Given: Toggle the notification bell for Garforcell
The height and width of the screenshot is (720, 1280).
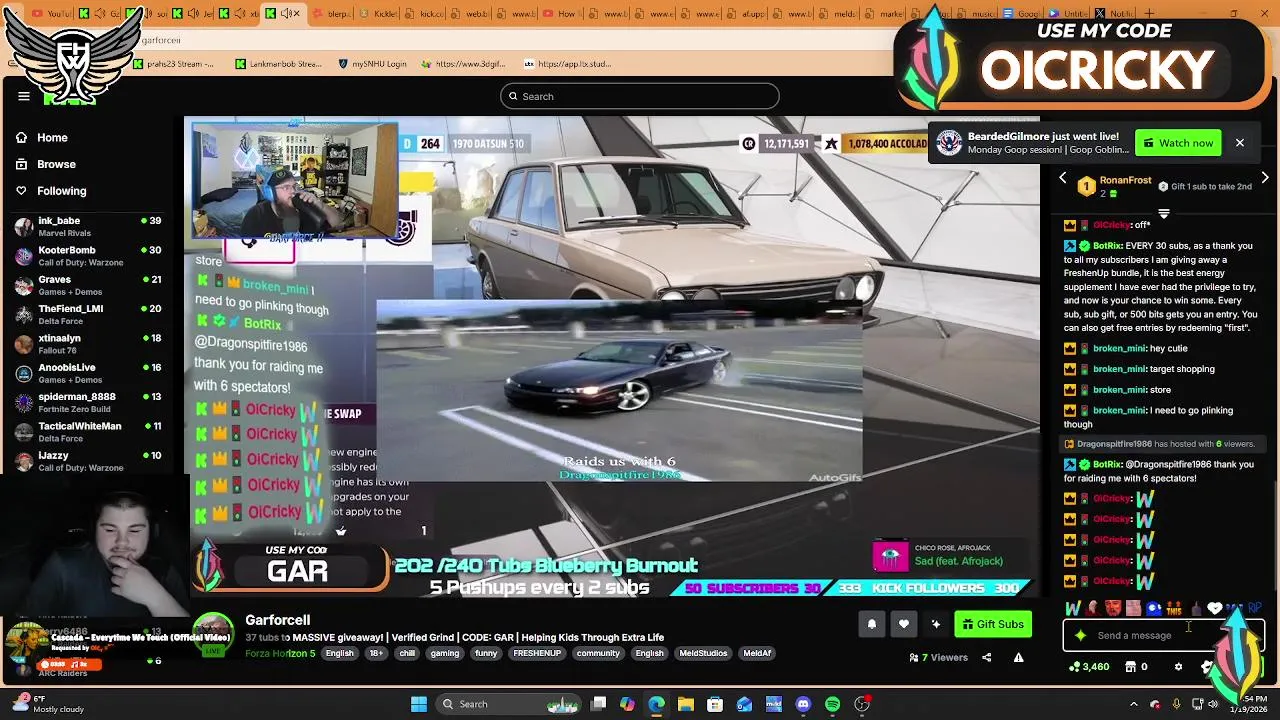Looking at the screenshot, I should [871, 624].
